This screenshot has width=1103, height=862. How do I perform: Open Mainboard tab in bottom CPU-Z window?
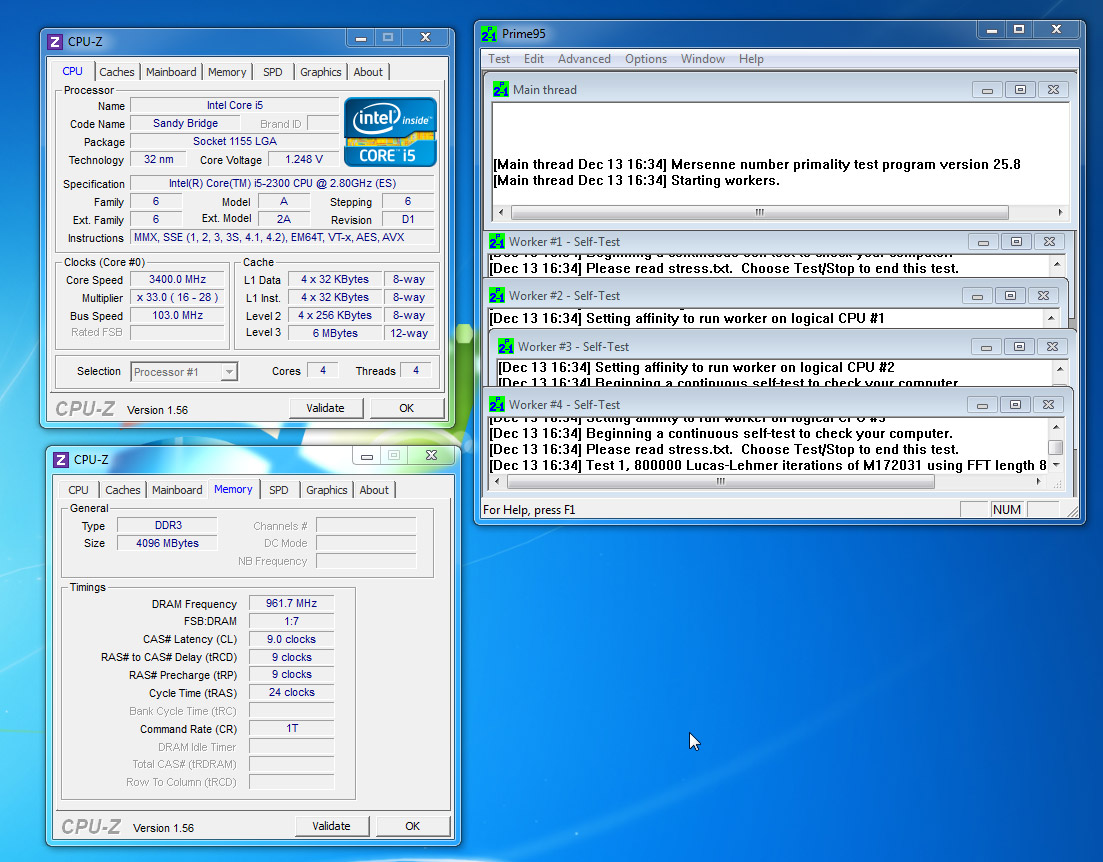pyautogui.click(x=177, y=490)
